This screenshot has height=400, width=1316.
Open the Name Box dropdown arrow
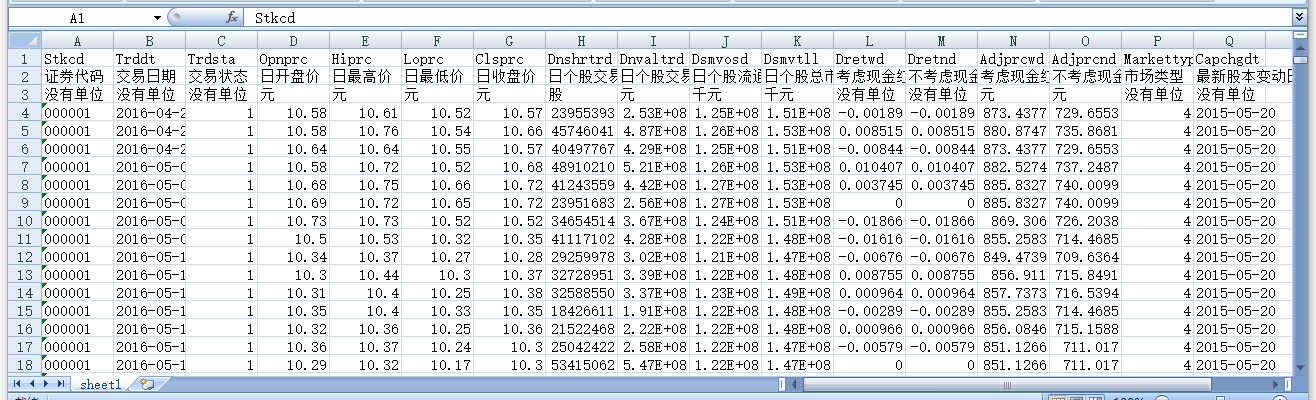pos(157,18)
